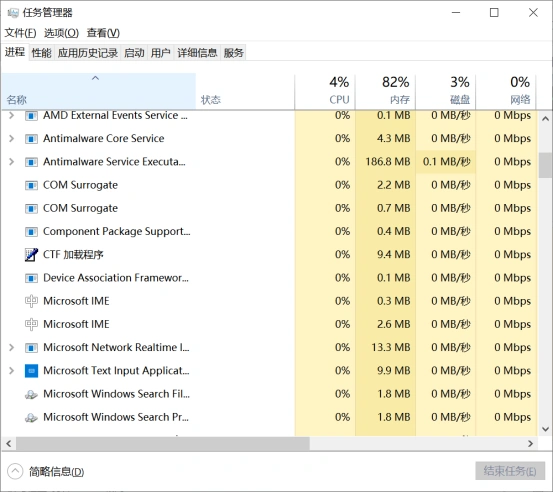
Task: Expand the AMD External Events Service row
Action: point(11,115)
